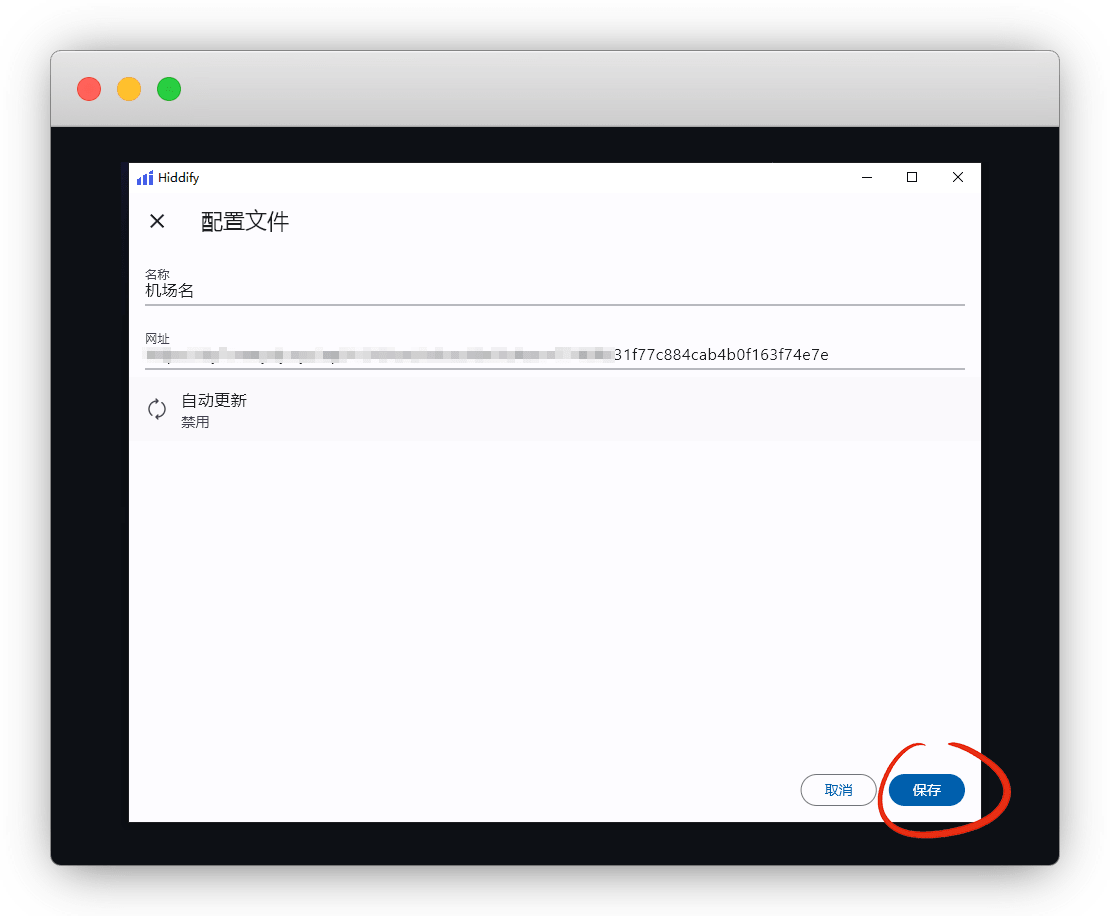This screenshot has height=916, width=1110.
Task: Click the 禁用 status under 自动更新
Action: coord(195,422)
